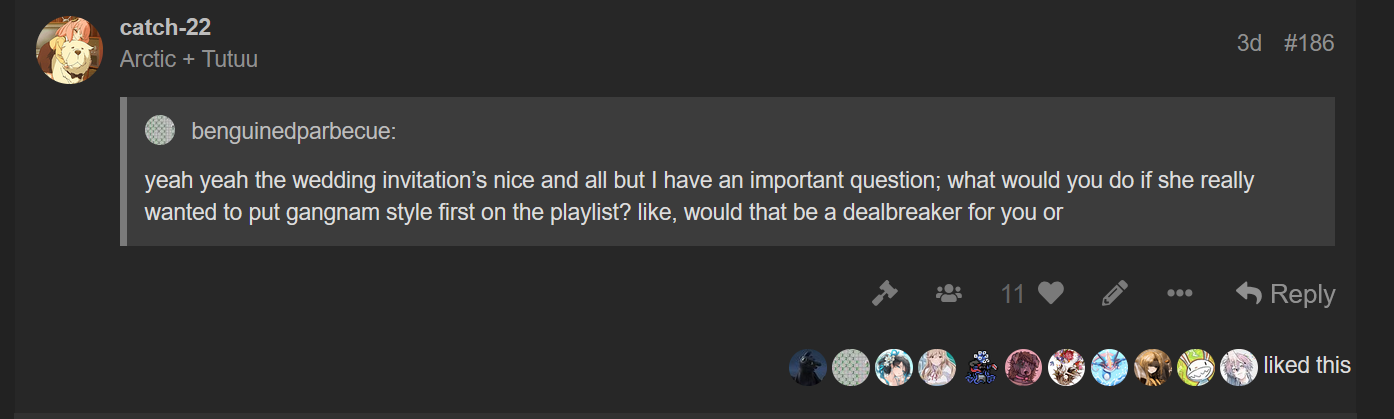Viewport: 1394px width, 419px height.
Task: Open the pixel-art robot liker avatar
Action: click(x=981, y=367)
